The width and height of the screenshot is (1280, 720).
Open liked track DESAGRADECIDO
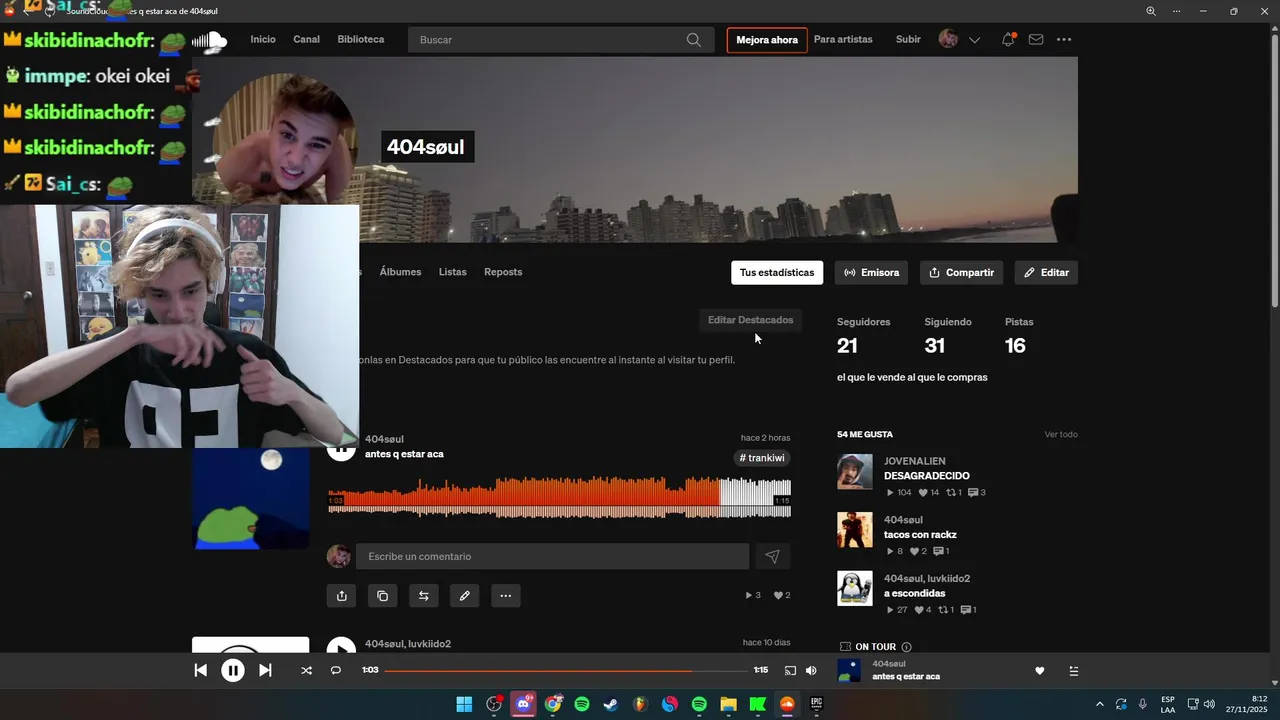pyautogui.click(x=926, y=476)
